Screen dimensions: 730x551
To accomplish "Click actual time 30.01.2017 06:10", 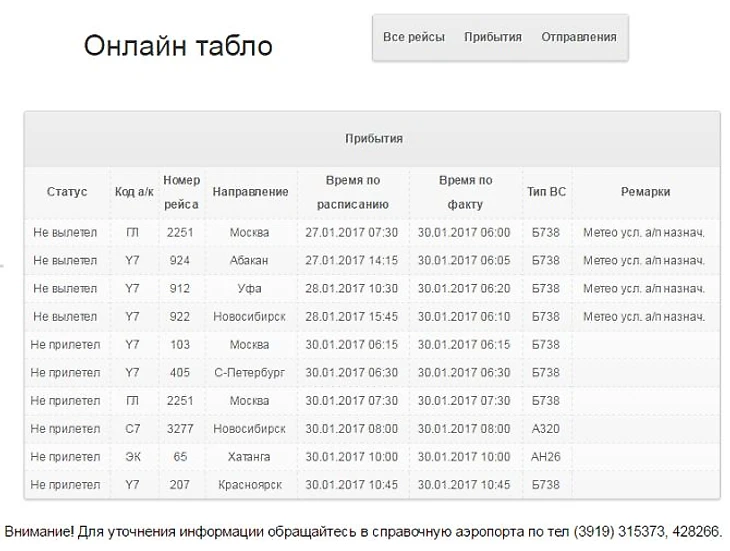I will (464, 316).
